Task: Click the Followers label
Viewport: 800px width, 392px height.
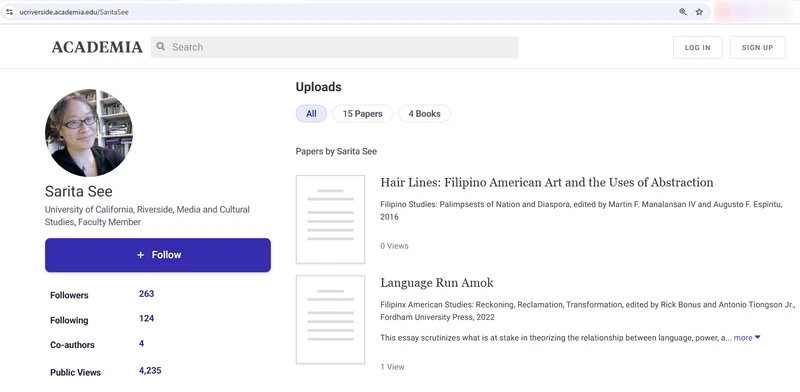Action: click(x=69, y=295)
